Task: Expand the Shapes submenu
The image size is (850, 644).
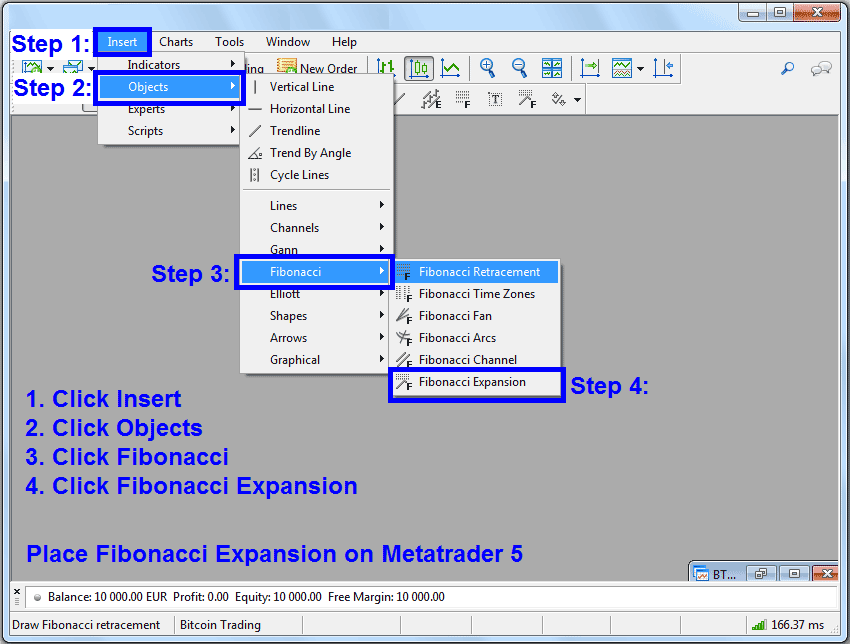Action: point(317,315)
